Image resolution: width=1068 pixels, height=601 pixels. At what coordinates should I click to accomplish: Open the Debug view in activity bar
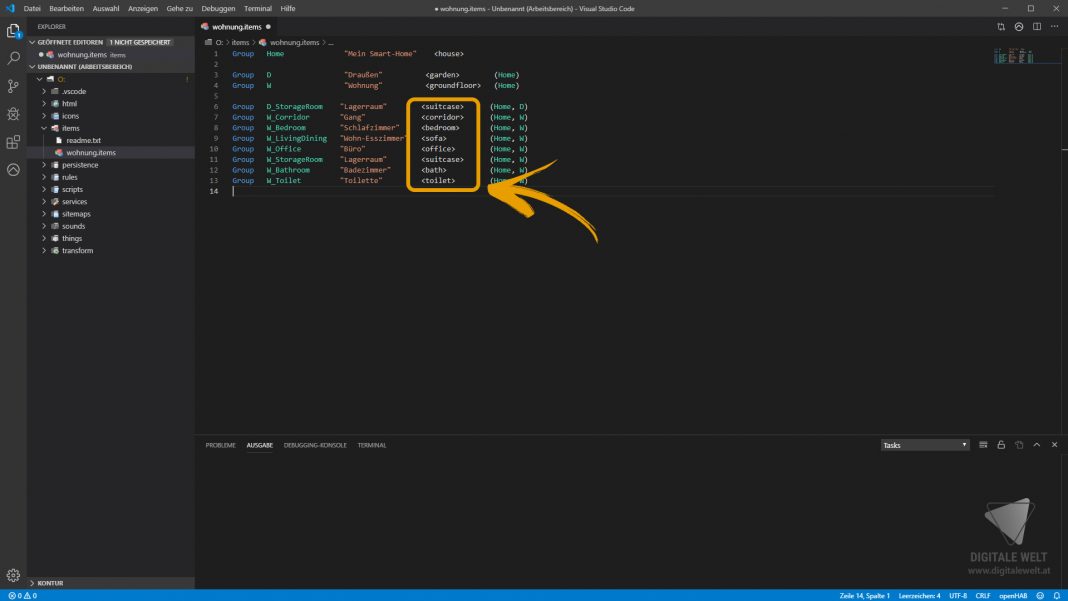click(13, 115)
